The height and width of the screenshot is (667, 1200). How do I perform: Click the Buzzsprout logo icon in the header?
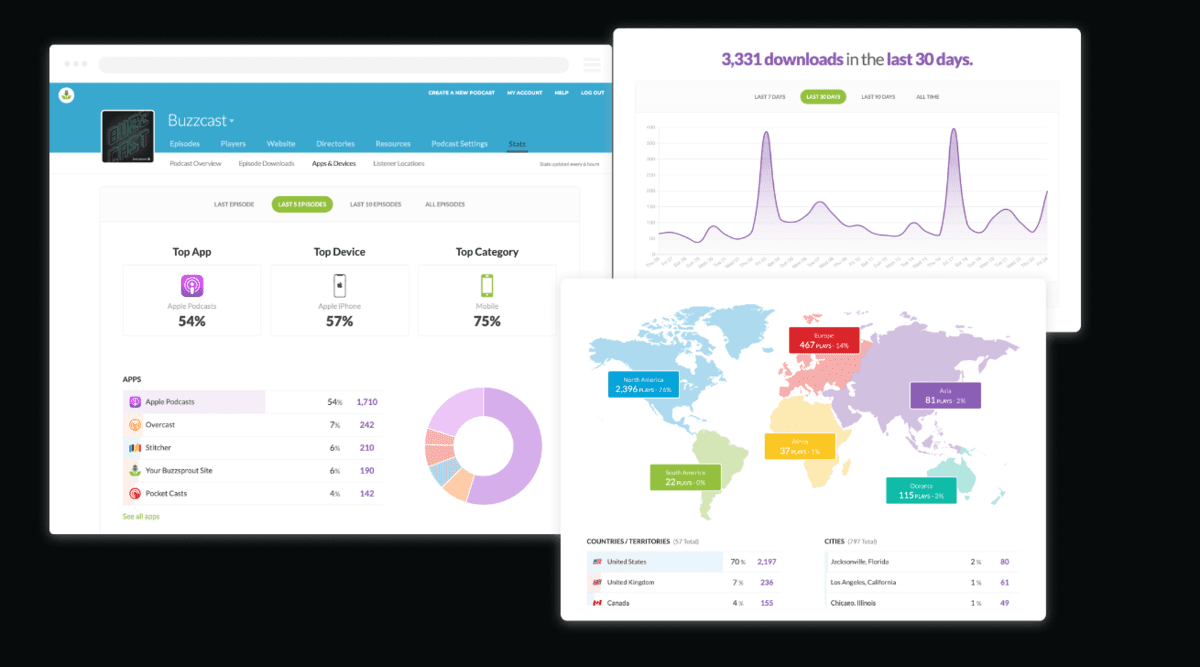[x=67, y=96]
